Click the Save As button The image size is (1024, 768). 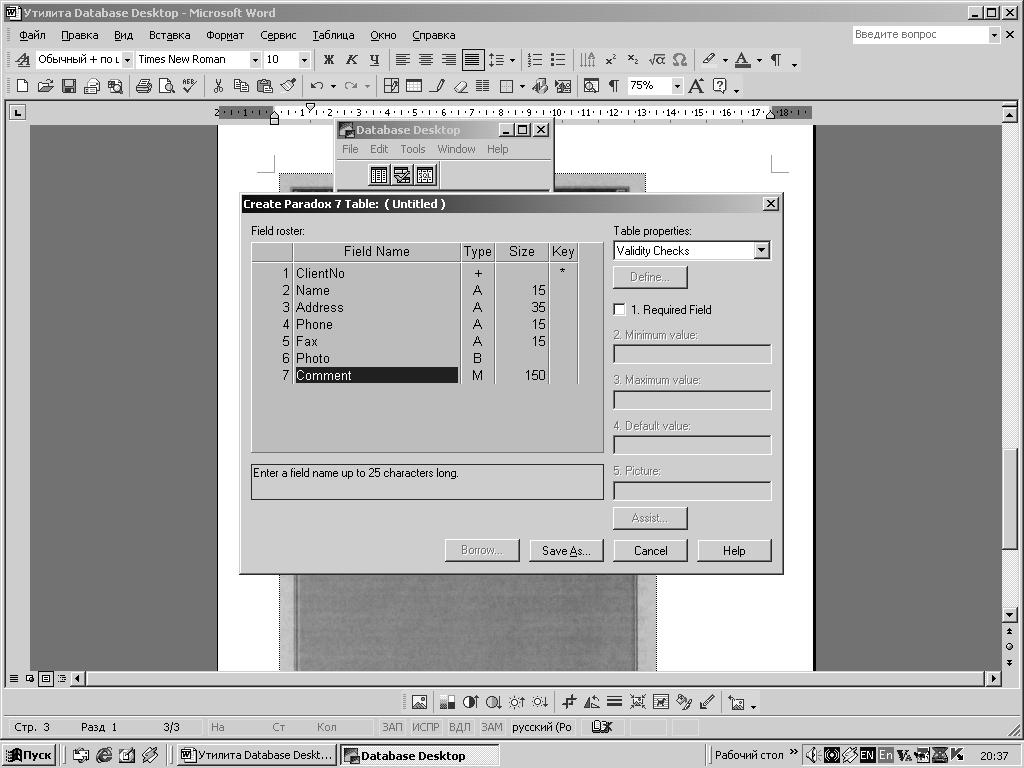566,551
